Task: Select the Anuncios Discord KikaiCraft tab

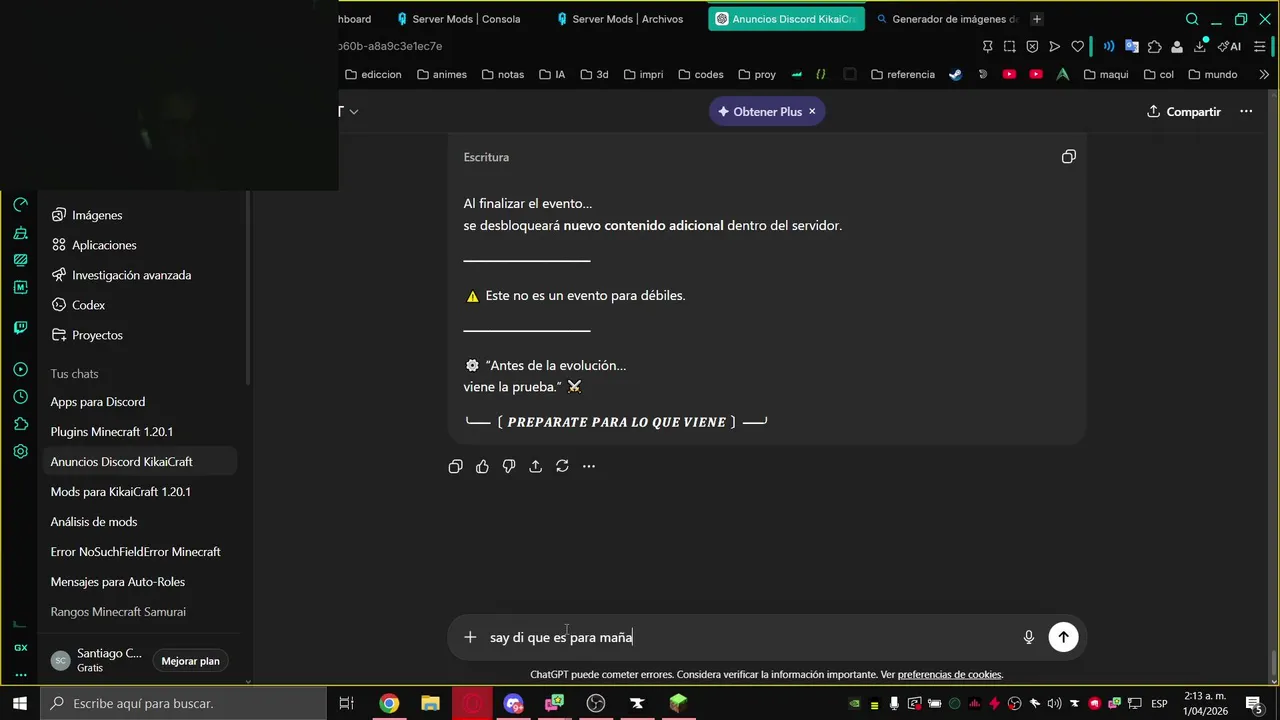Action: [786, 19]
